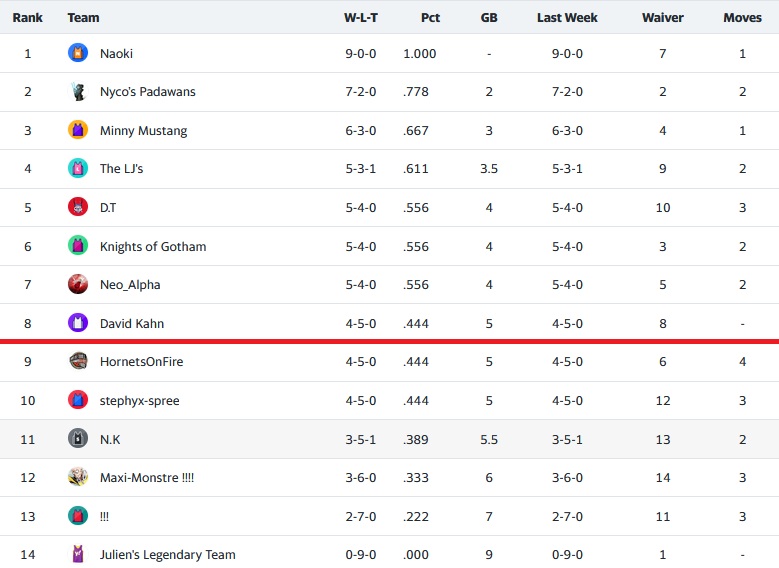Open the Naoki team link
Image resolution: width=779 pixels, height=568 pixels.
pos(116,53)
